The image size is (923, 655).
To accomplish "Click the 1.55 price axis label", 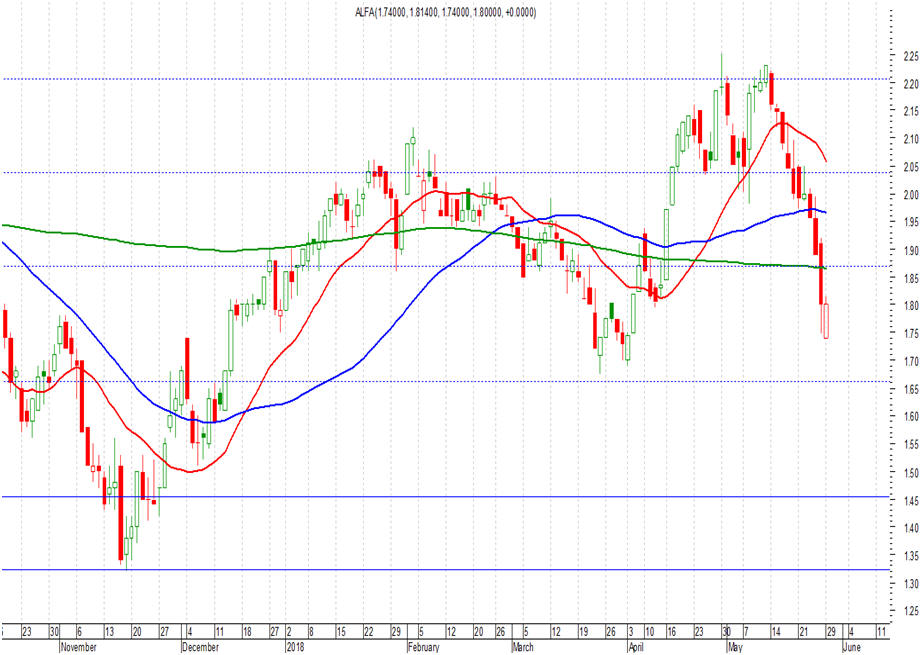I will pos(911,445).
